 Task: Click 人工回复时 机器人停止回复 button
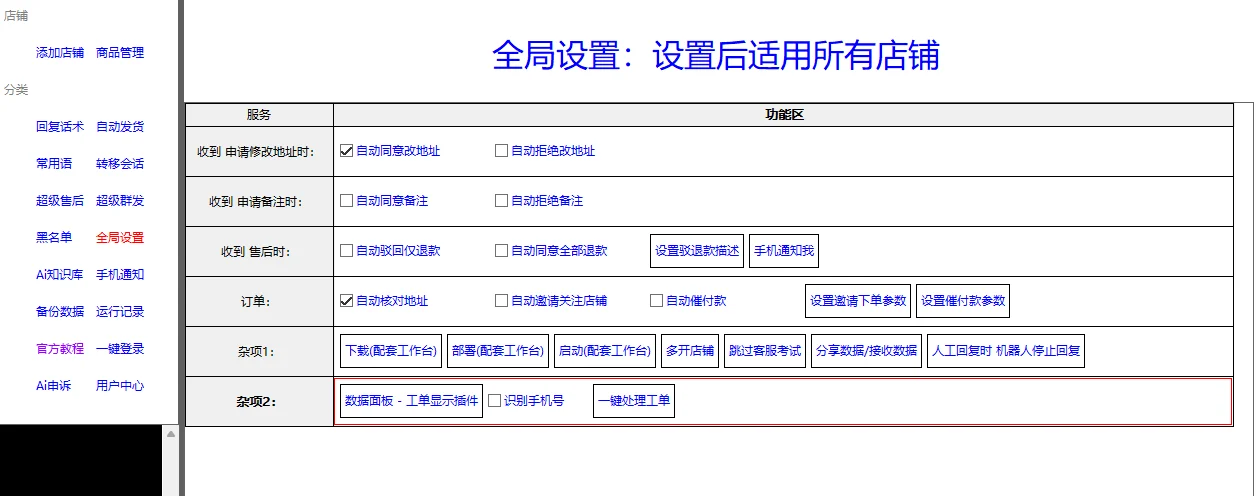click(x=1005, y=351)
